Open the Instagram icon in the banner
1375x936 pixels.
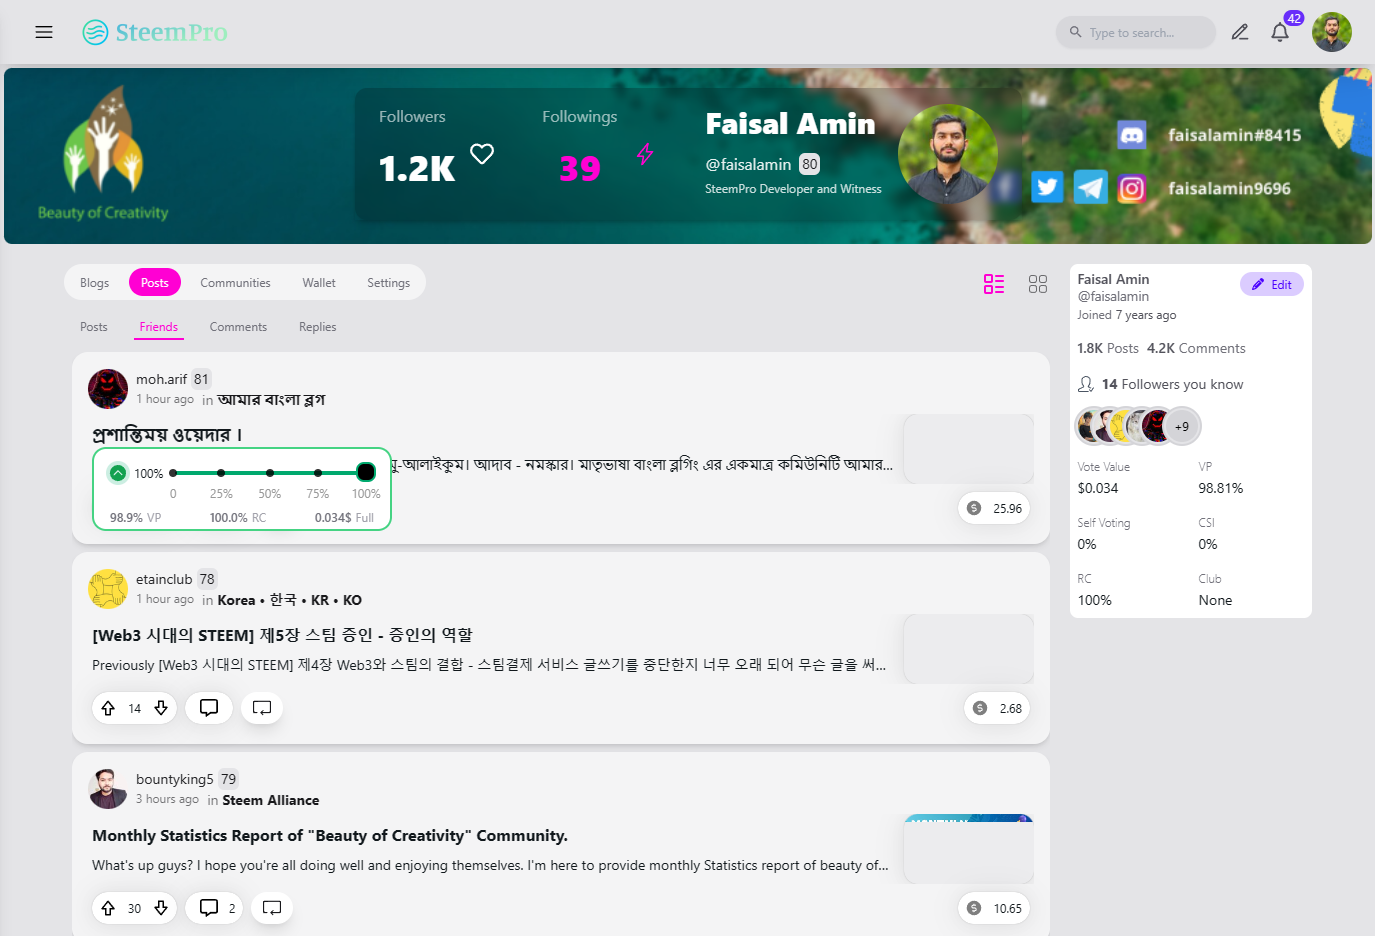pos(1131,188)
